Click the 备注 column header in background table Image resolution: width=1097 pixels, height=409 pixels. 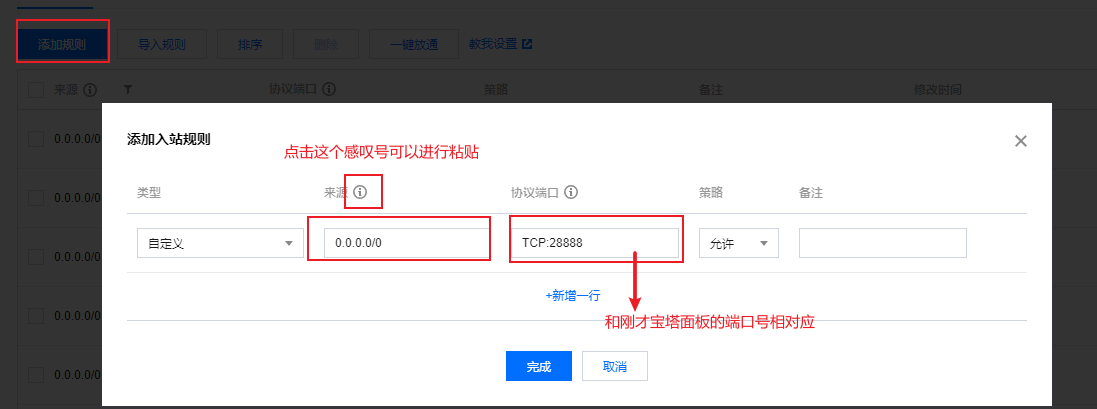point(711,90)
